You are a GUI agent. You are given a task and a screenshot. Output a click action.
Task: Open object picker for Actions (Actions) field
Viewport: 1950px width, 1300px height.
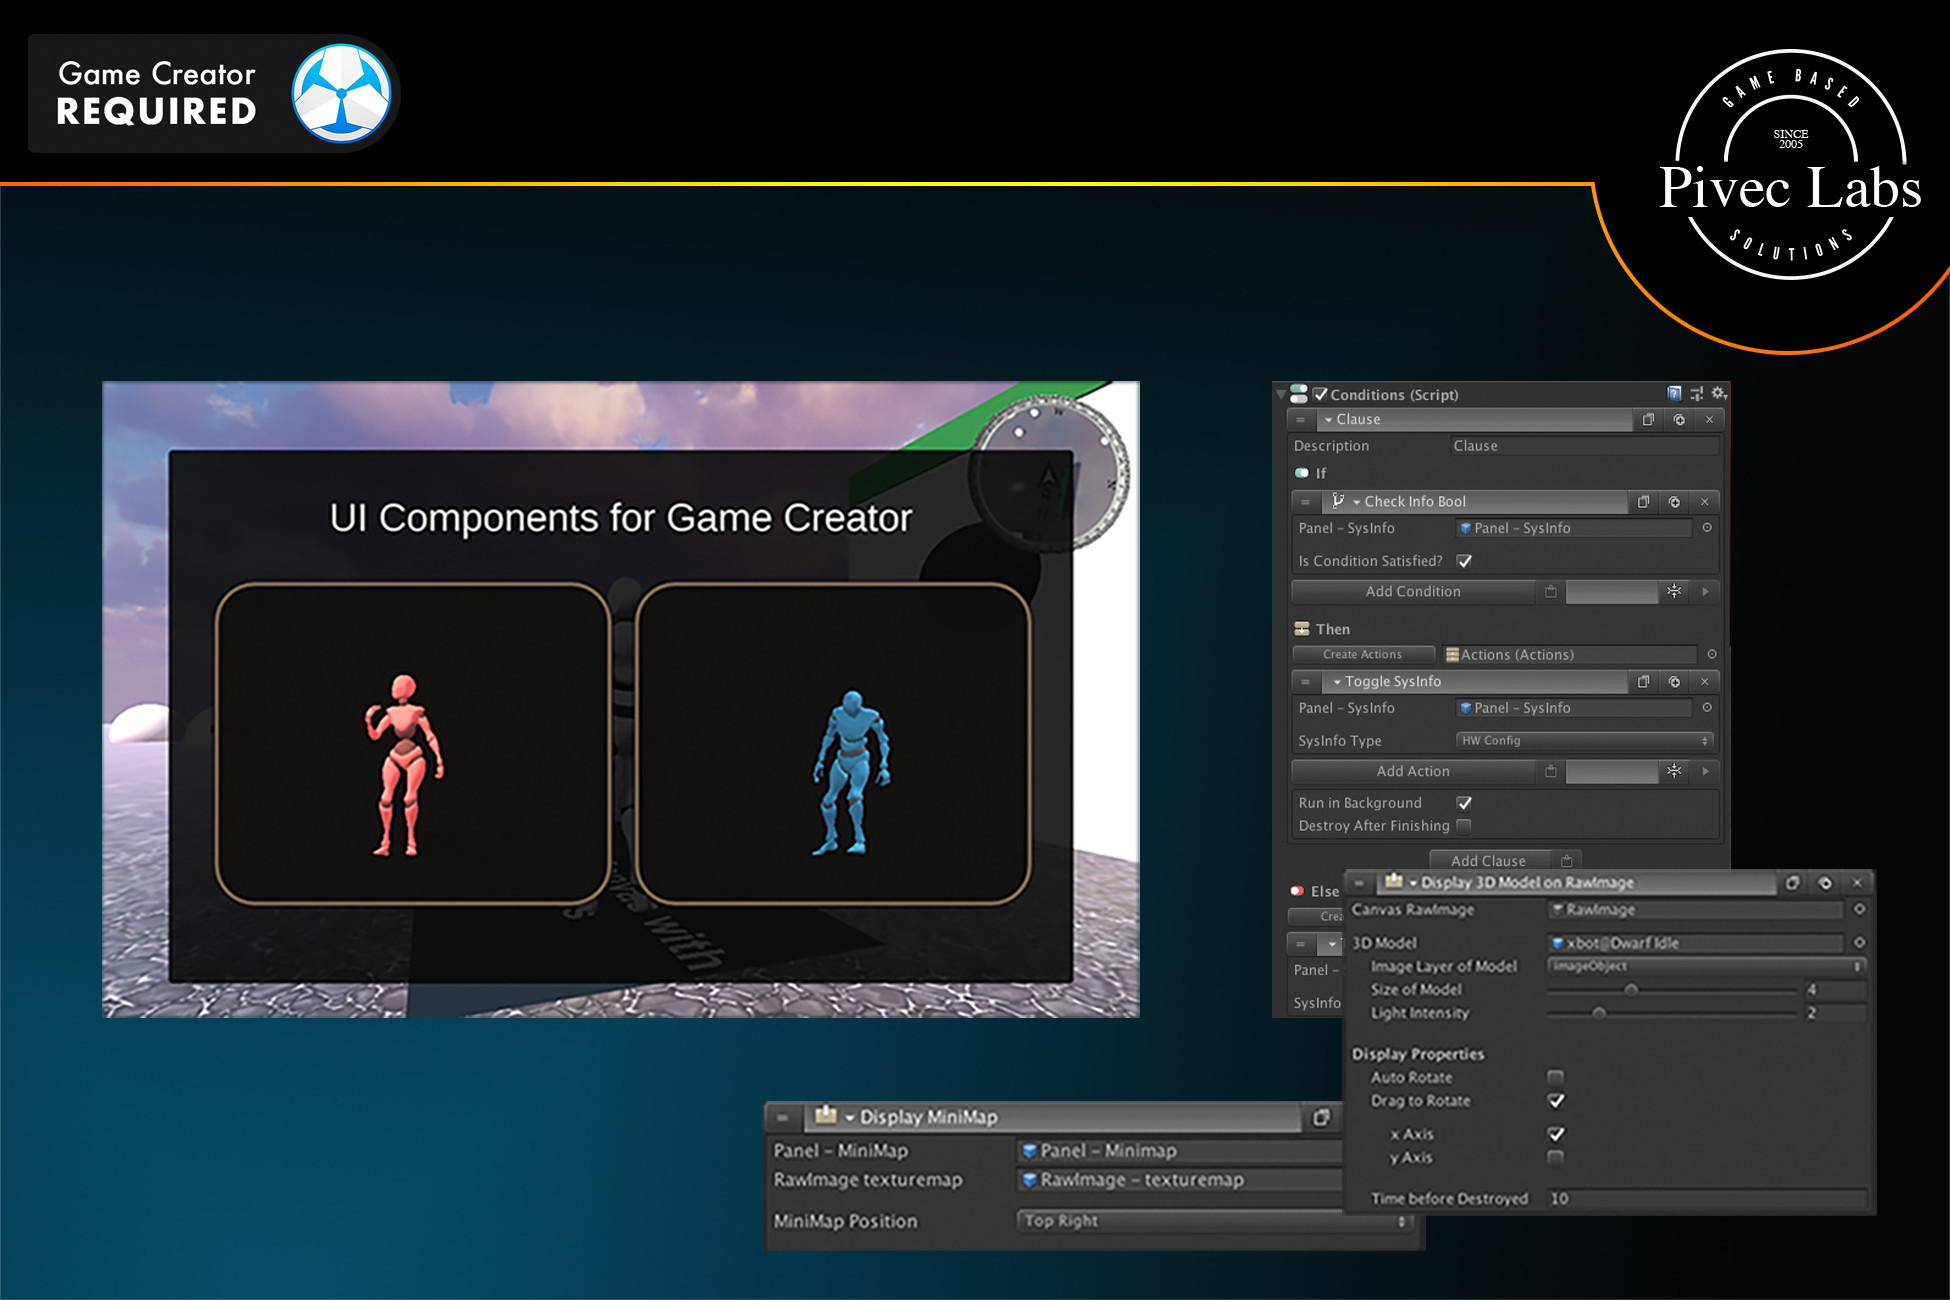point(1711,655)
